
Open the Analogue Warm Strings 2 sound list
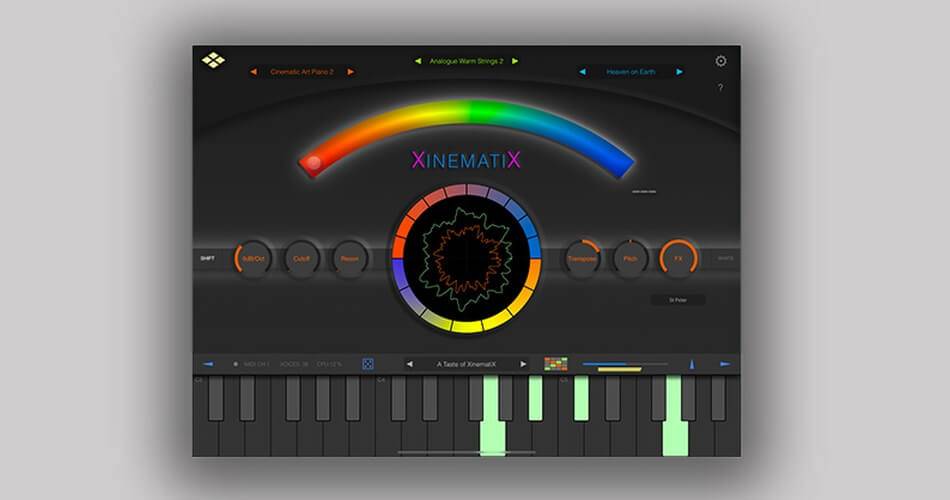point(466,61)
